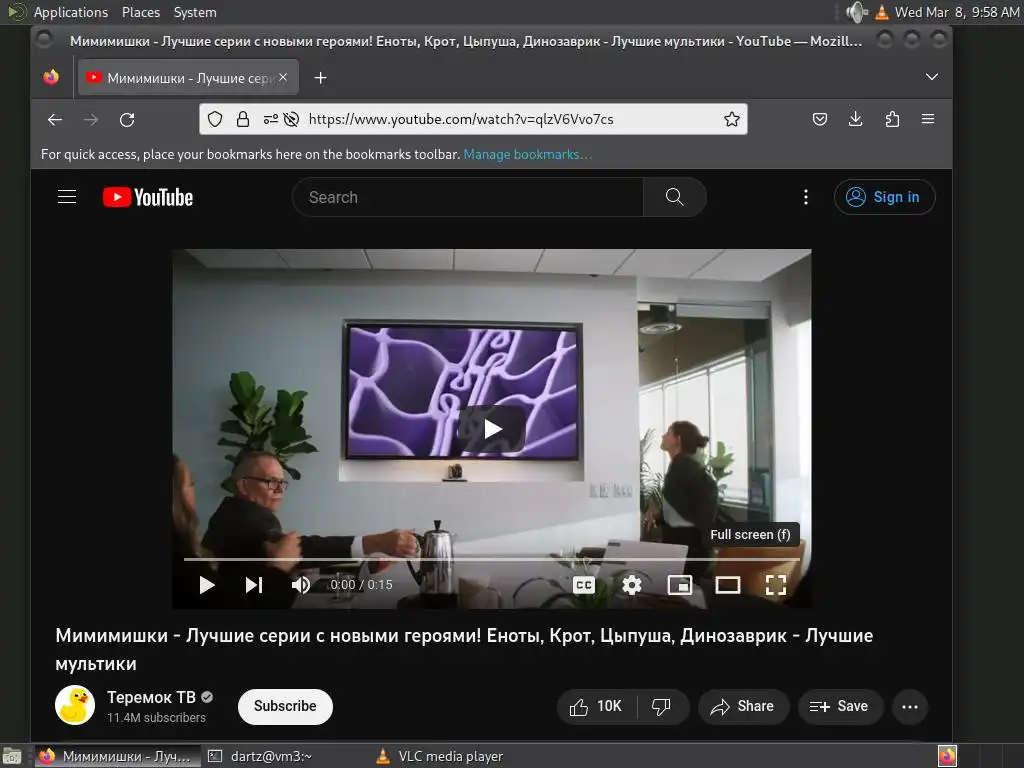The height and width of the screenshot is (768, 1024).
Task: Click the YouTube search magnifier button
Action: 675,197
